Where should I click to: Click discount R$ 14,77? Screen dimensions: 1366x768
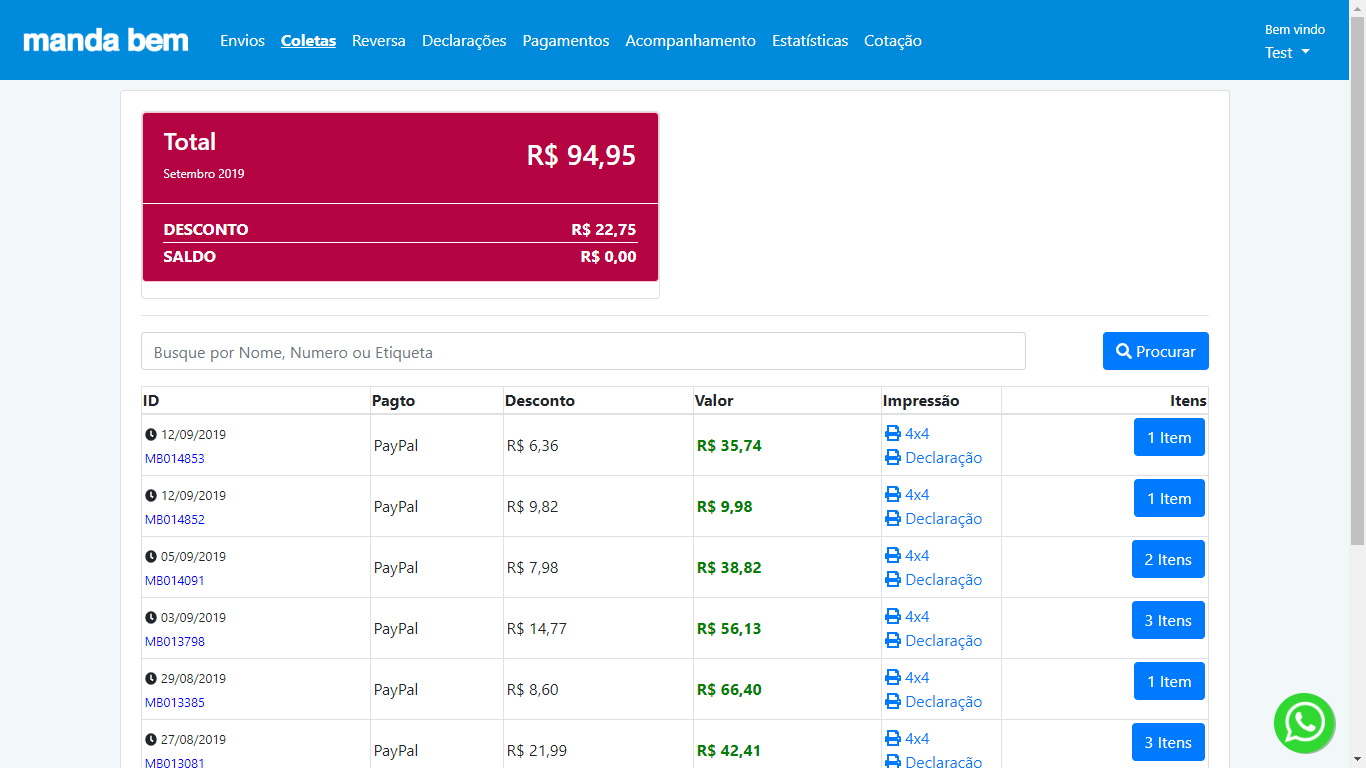(537, 629)
